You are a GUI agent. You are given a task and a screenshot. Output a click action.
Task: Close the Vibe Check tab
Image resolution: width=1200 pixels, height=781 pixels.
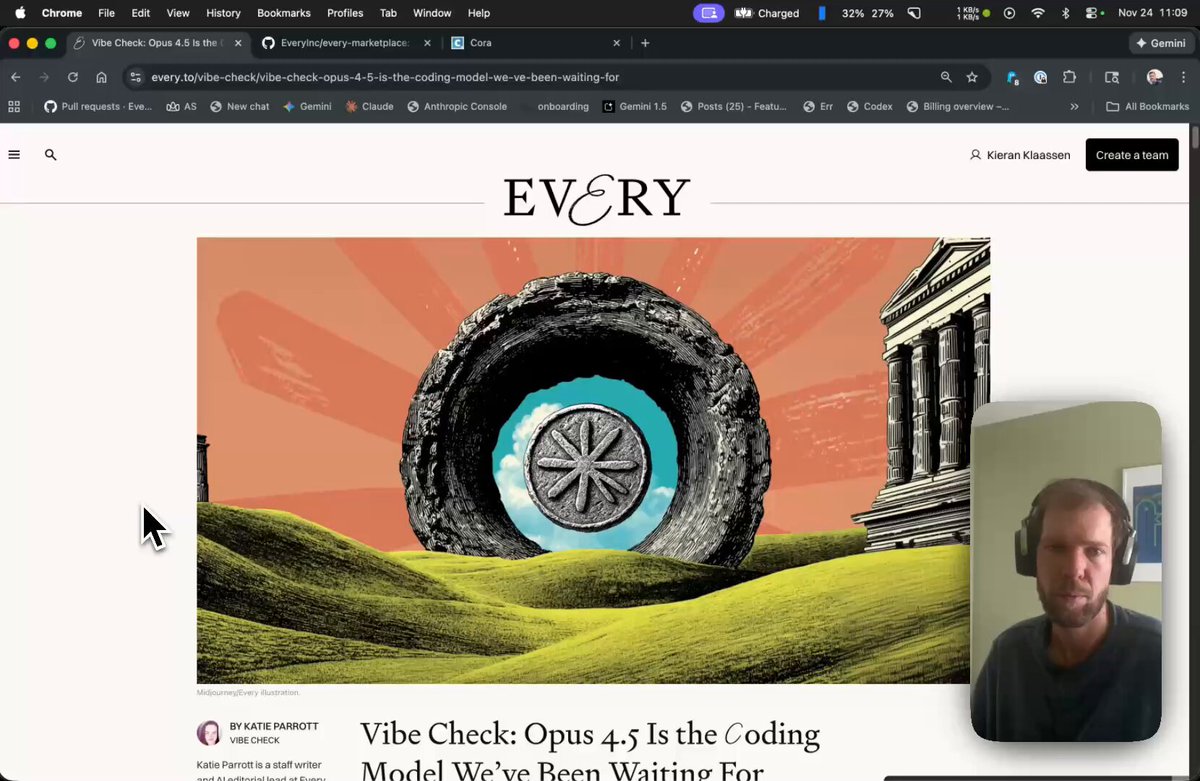point(237,43)
